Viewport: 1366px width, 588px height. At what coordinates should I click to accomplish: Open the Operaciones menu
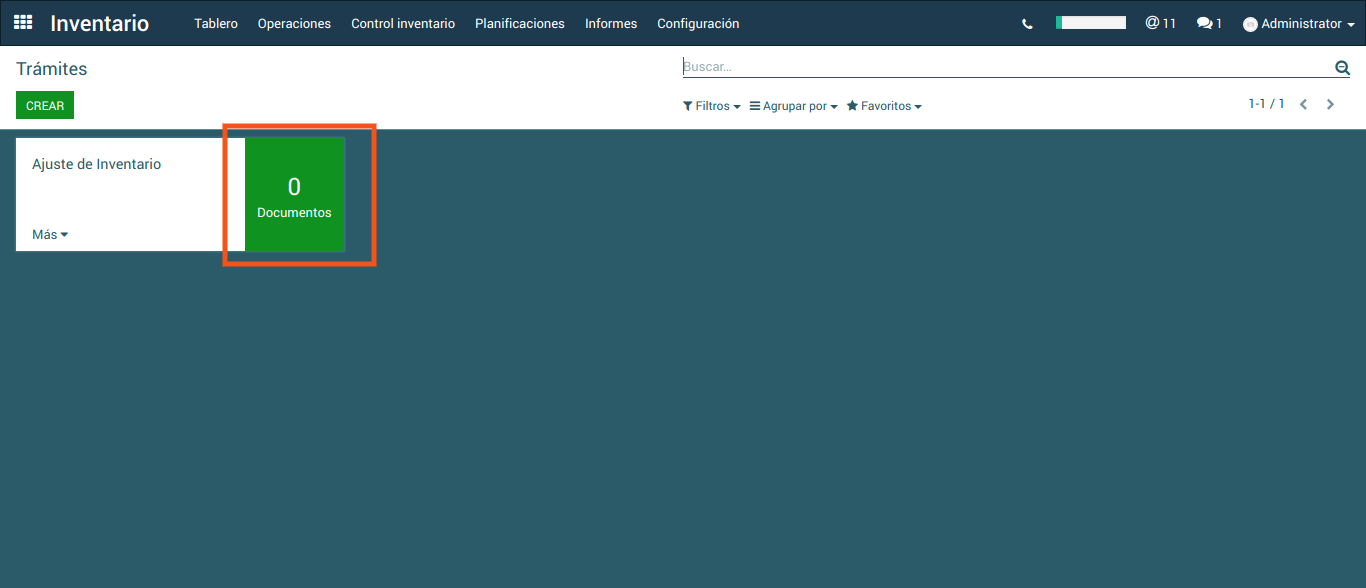(294, 24)
